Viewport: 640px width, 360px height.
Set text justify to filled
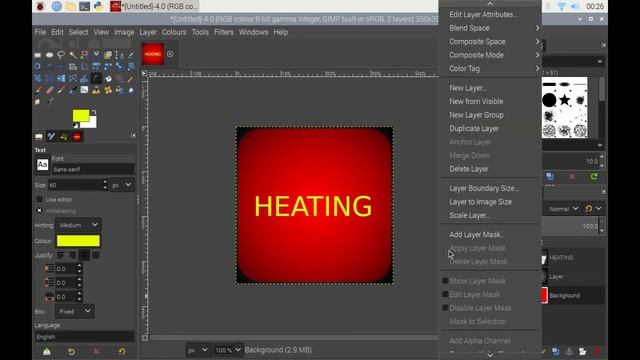pos(96,256)
